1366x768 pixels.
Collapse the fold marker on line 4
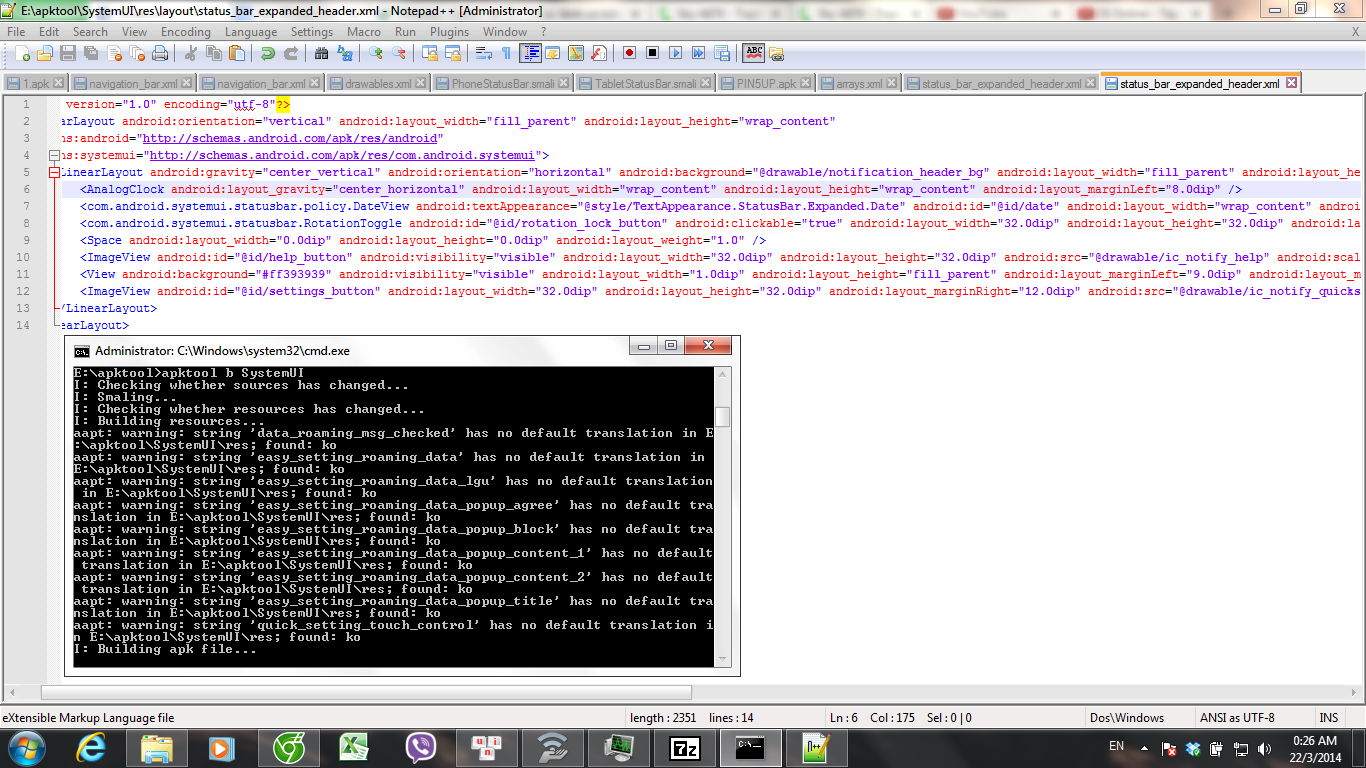55,155
